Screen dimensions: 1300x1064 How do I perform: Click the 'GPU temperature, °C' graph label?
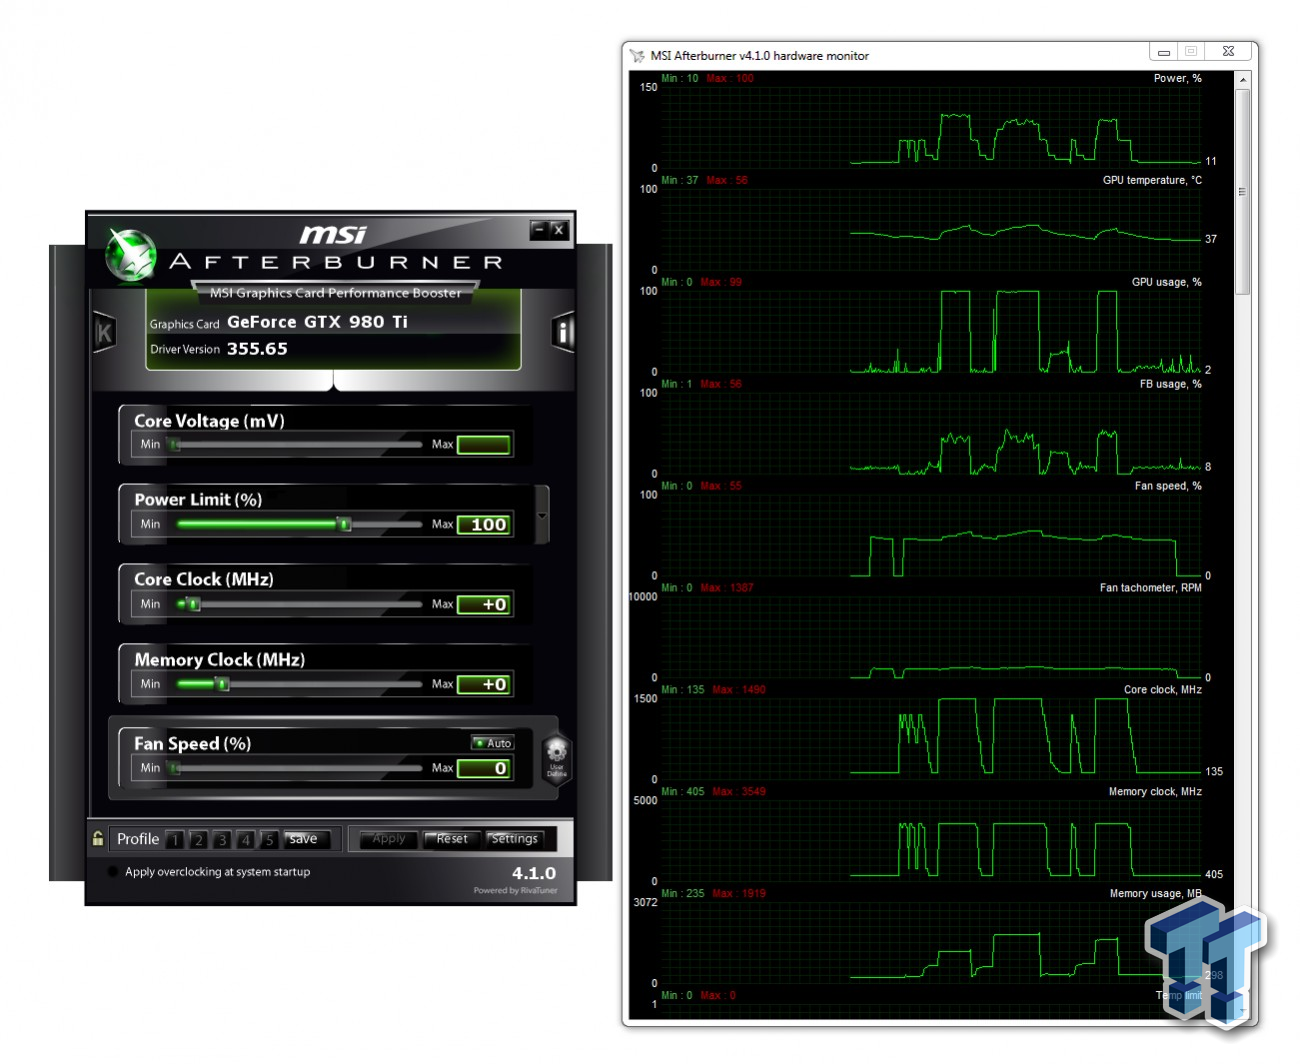(x=1152, y=180)
